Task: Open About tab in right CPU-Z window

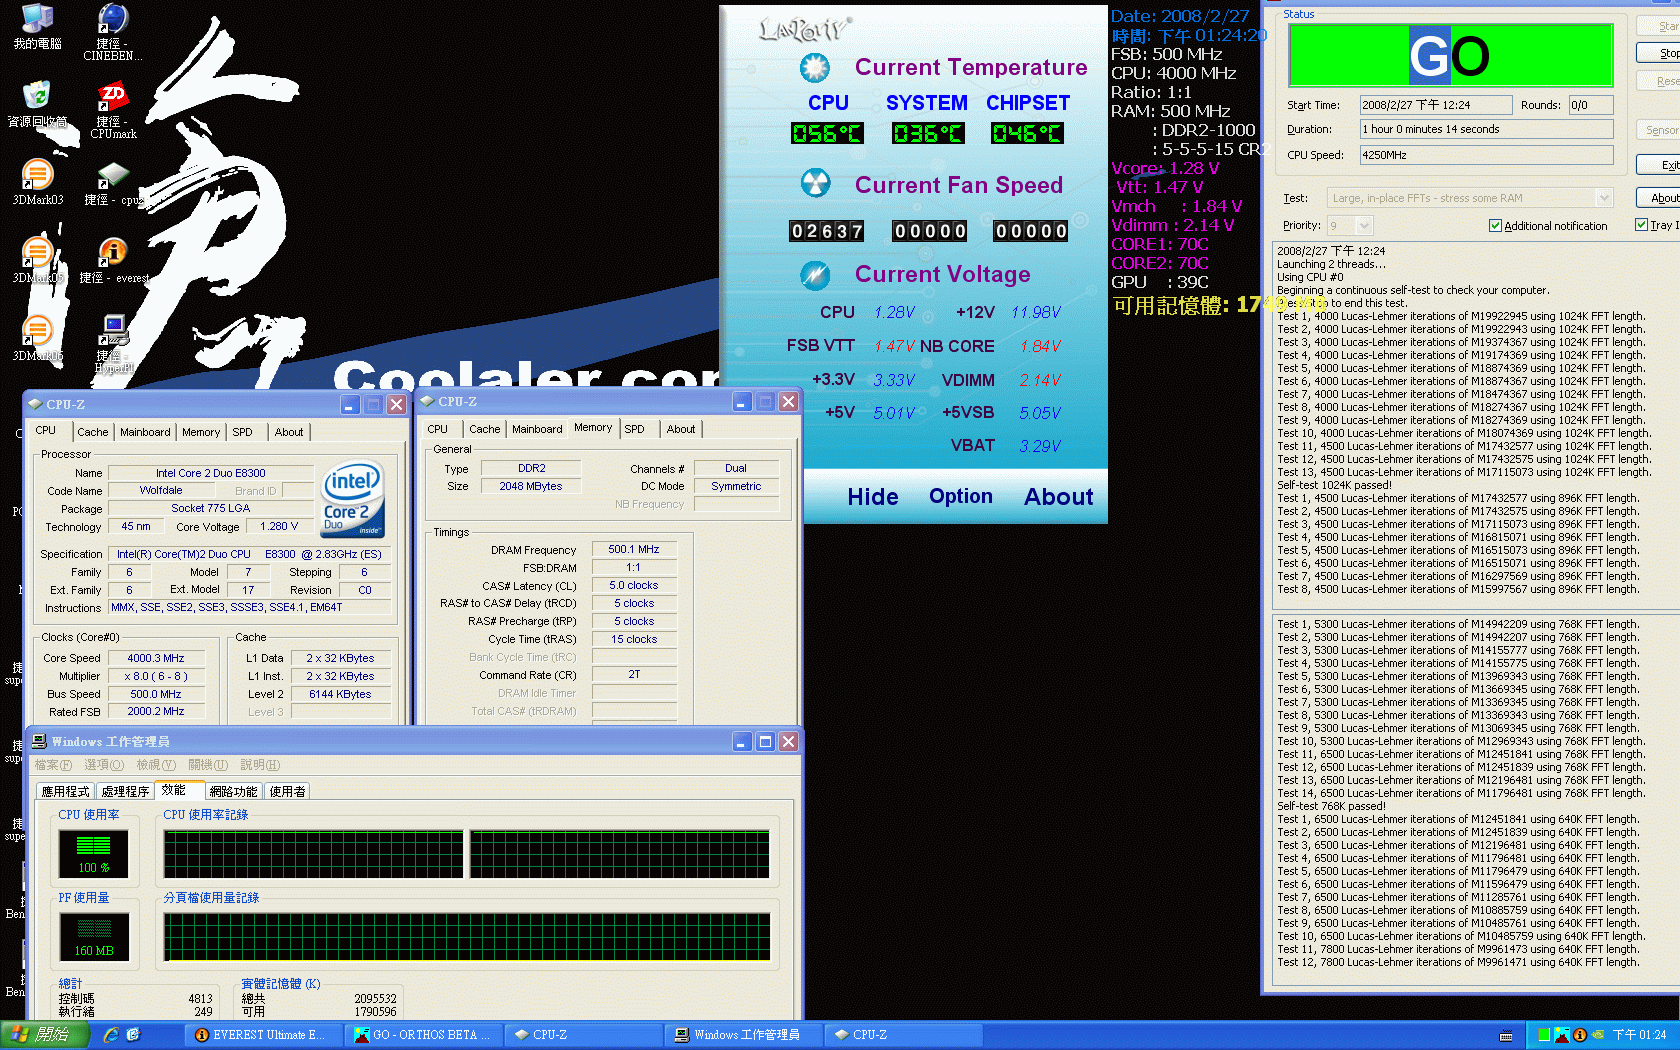Action: [681, 429]
